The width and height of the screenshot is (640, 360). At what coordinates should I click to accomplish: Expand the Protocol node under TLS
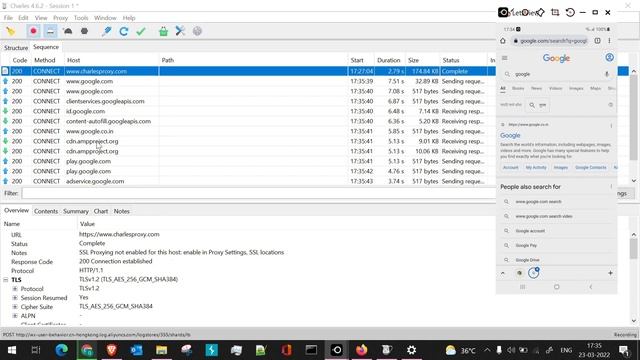15,289
